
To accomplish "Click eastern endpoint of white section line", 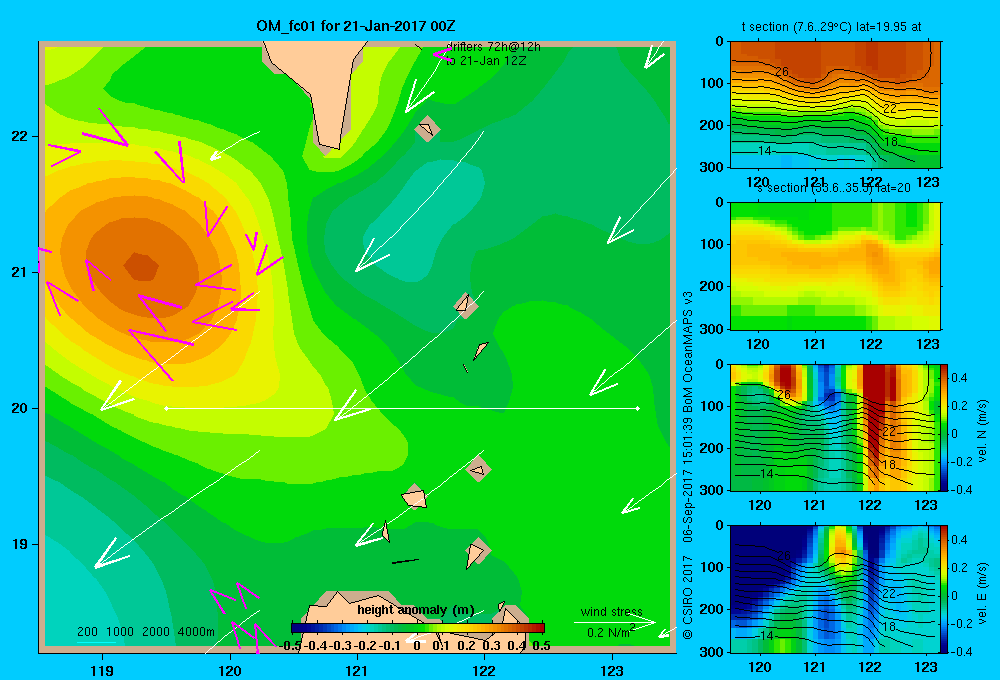I will [638, 408].
